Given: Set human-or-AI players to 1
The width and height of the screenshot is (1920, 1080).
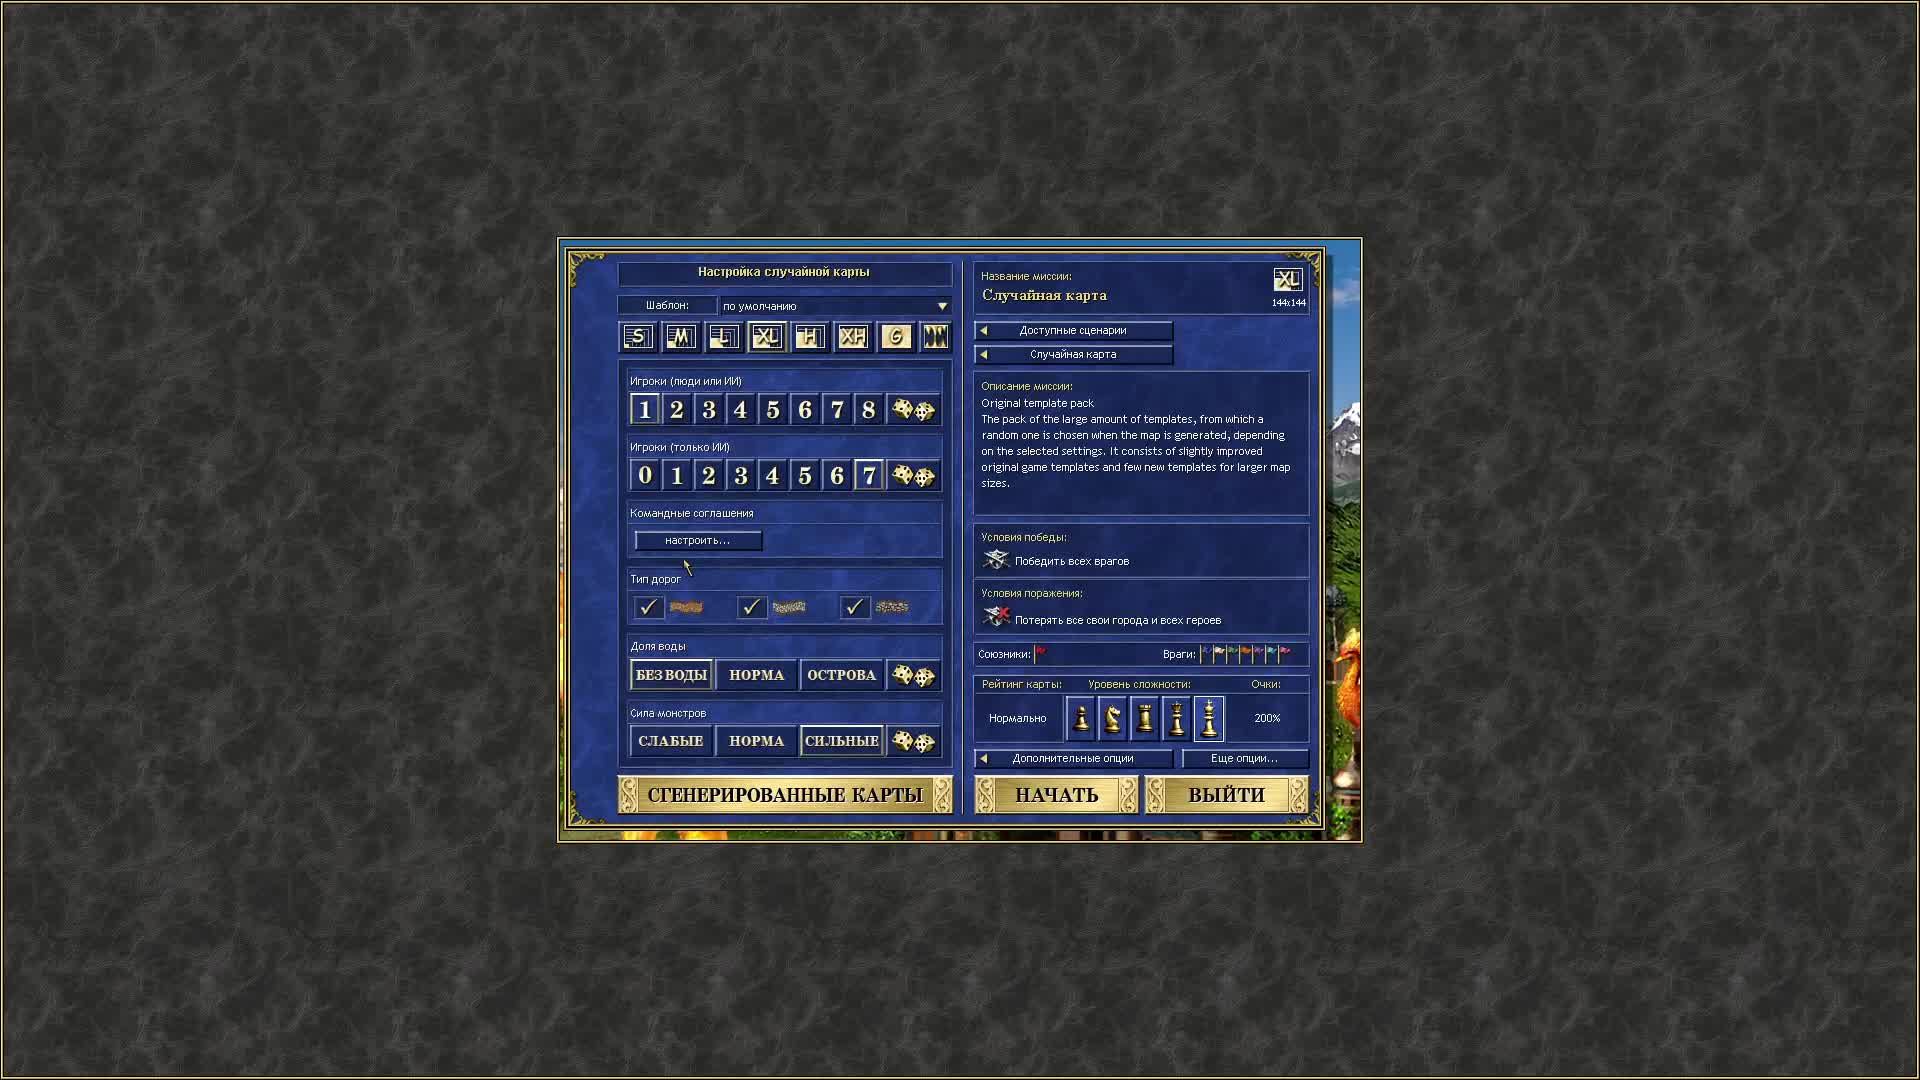Looking at the screenshot, I should [x=645, y=410].
